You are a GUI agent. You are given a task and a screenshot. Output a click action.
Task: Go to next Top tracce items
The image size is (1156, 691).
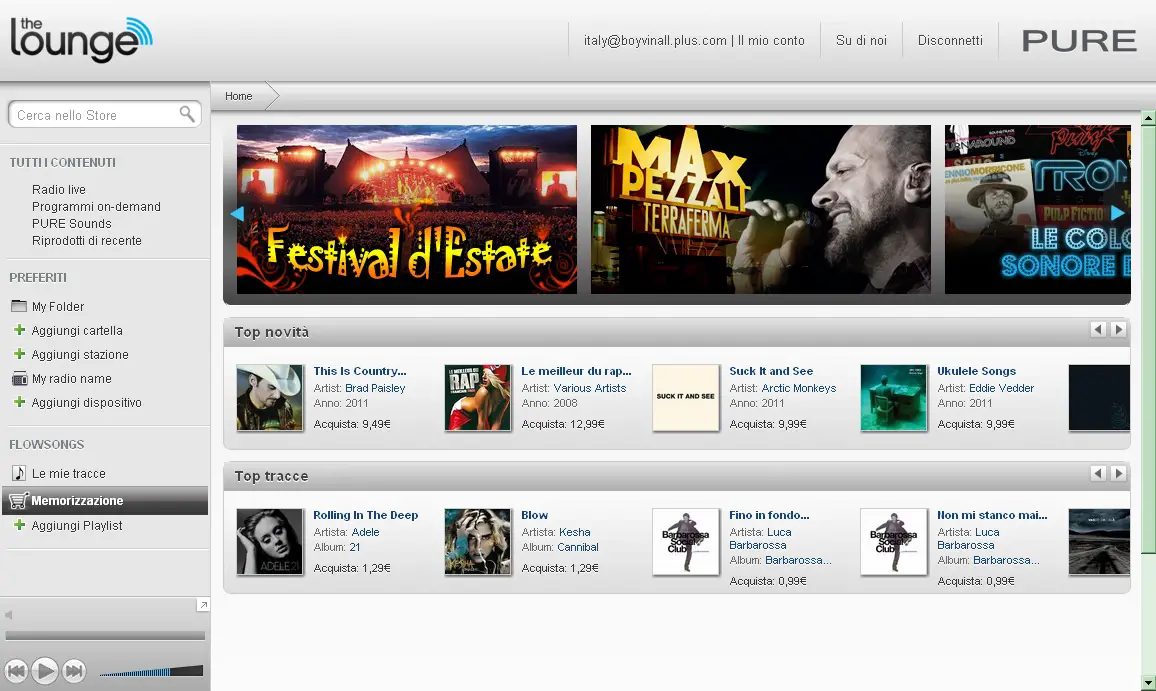[1118, 473]
